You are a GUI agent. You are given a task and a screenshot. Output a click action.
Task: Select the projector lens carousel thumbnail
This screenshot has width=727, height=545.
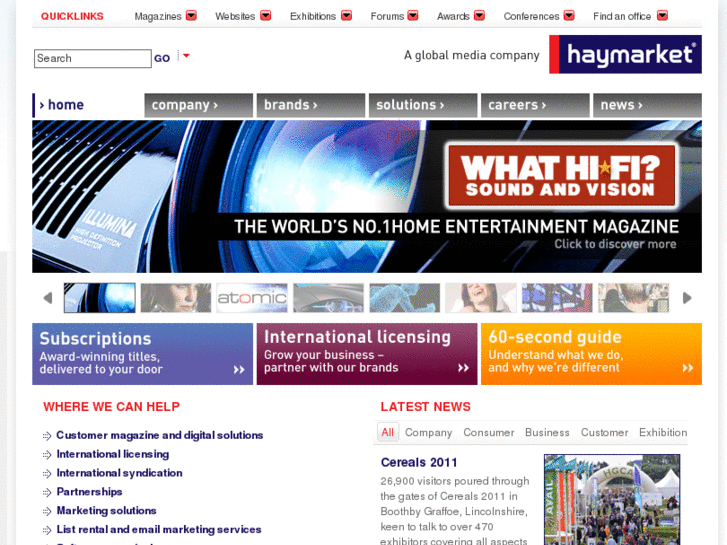(x=100, y=298)
